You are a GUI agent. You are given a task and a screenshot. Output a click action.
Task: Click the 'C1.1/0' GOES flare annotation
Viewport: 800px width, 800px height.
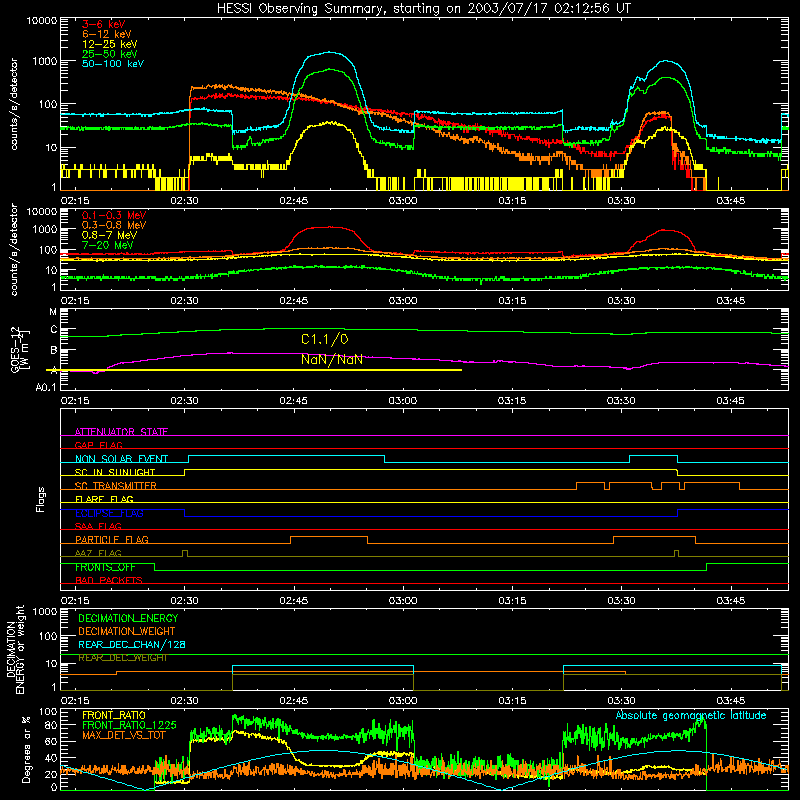(325, 339)
